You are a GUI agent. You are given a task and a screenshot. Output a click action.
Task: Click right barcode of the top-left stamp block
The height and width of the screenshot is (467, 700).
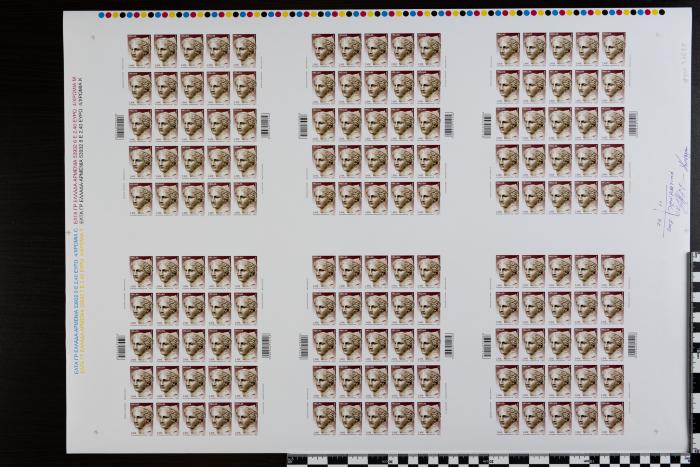coord(265,125)
